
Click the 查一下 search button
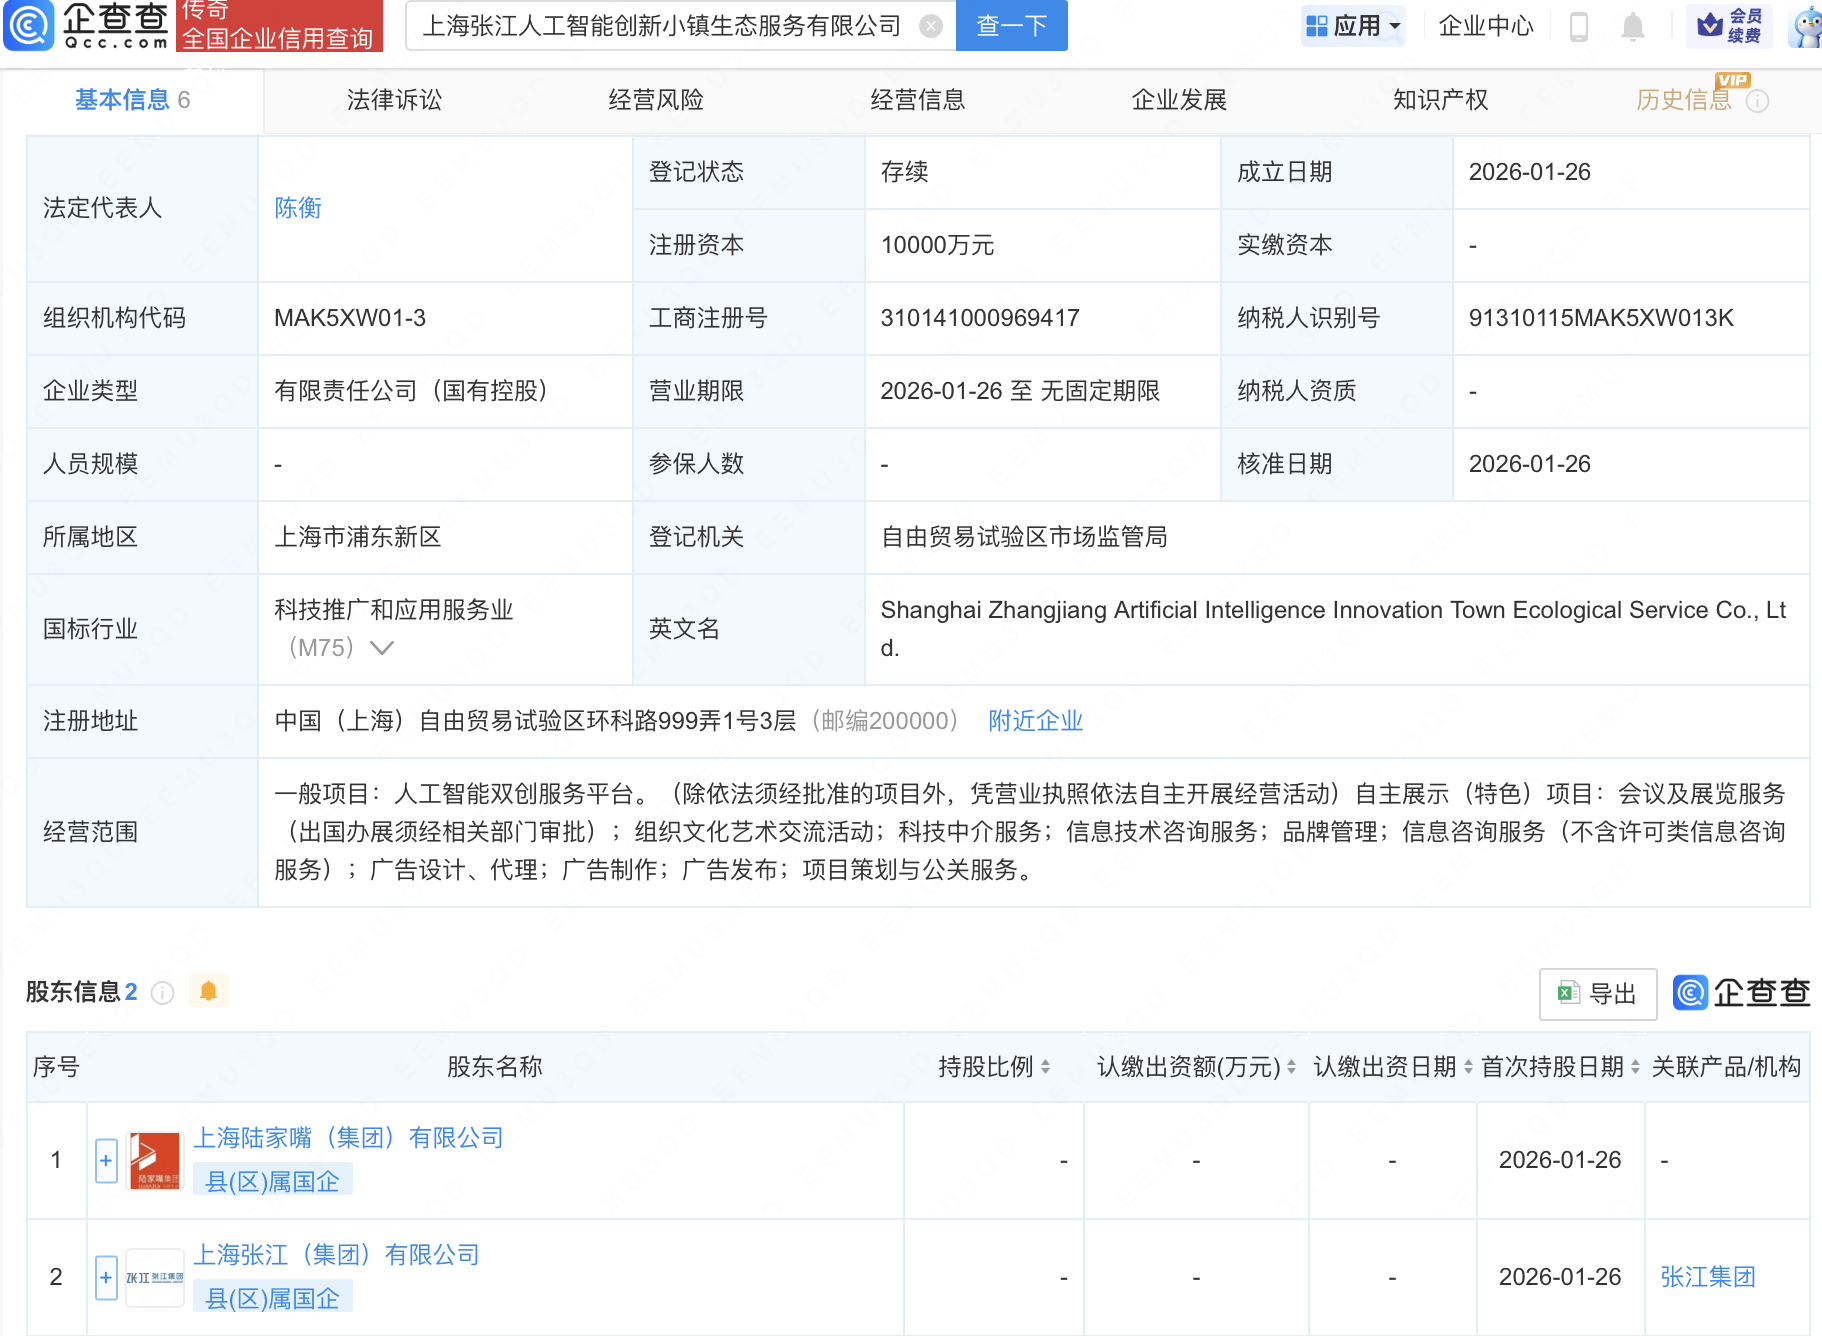1011,26
